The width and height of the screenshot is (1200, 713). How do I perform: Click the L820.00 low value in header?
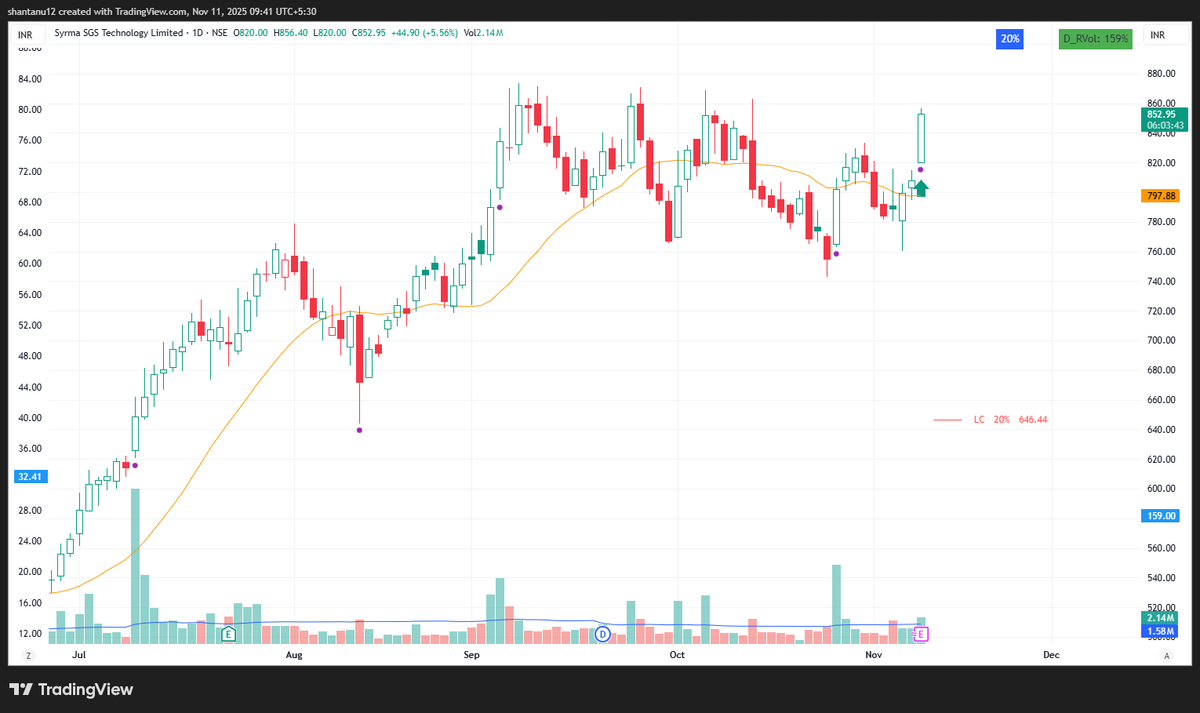(x=330, y=33)
